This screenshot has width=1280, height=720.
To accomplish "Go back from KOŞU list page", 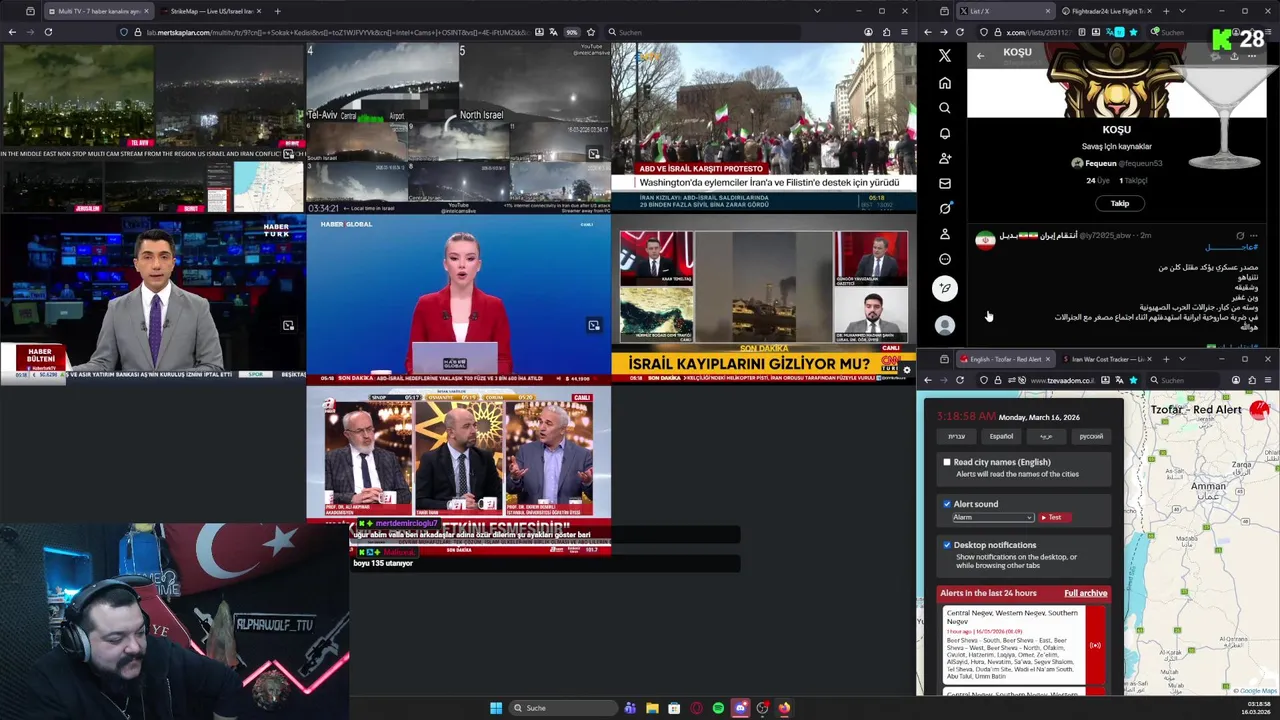I will pos(980,55).
